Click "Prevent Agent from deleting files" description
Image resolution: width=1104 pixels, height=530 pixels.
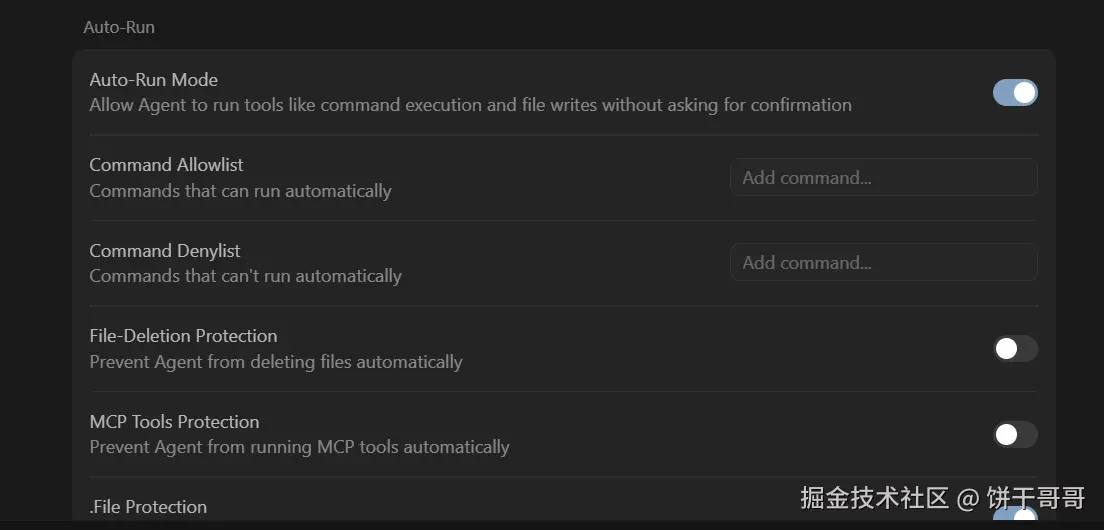(x=276, y=362)
